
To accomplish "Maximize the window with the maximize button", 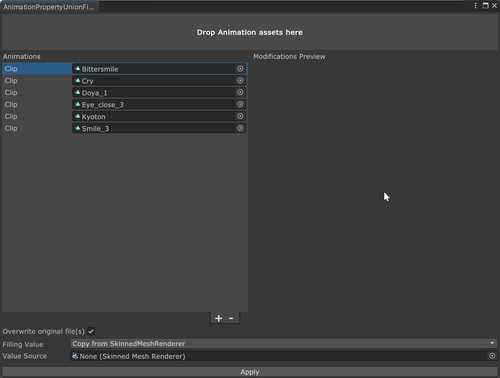I will pyautogui.click(x=485, y=6).
